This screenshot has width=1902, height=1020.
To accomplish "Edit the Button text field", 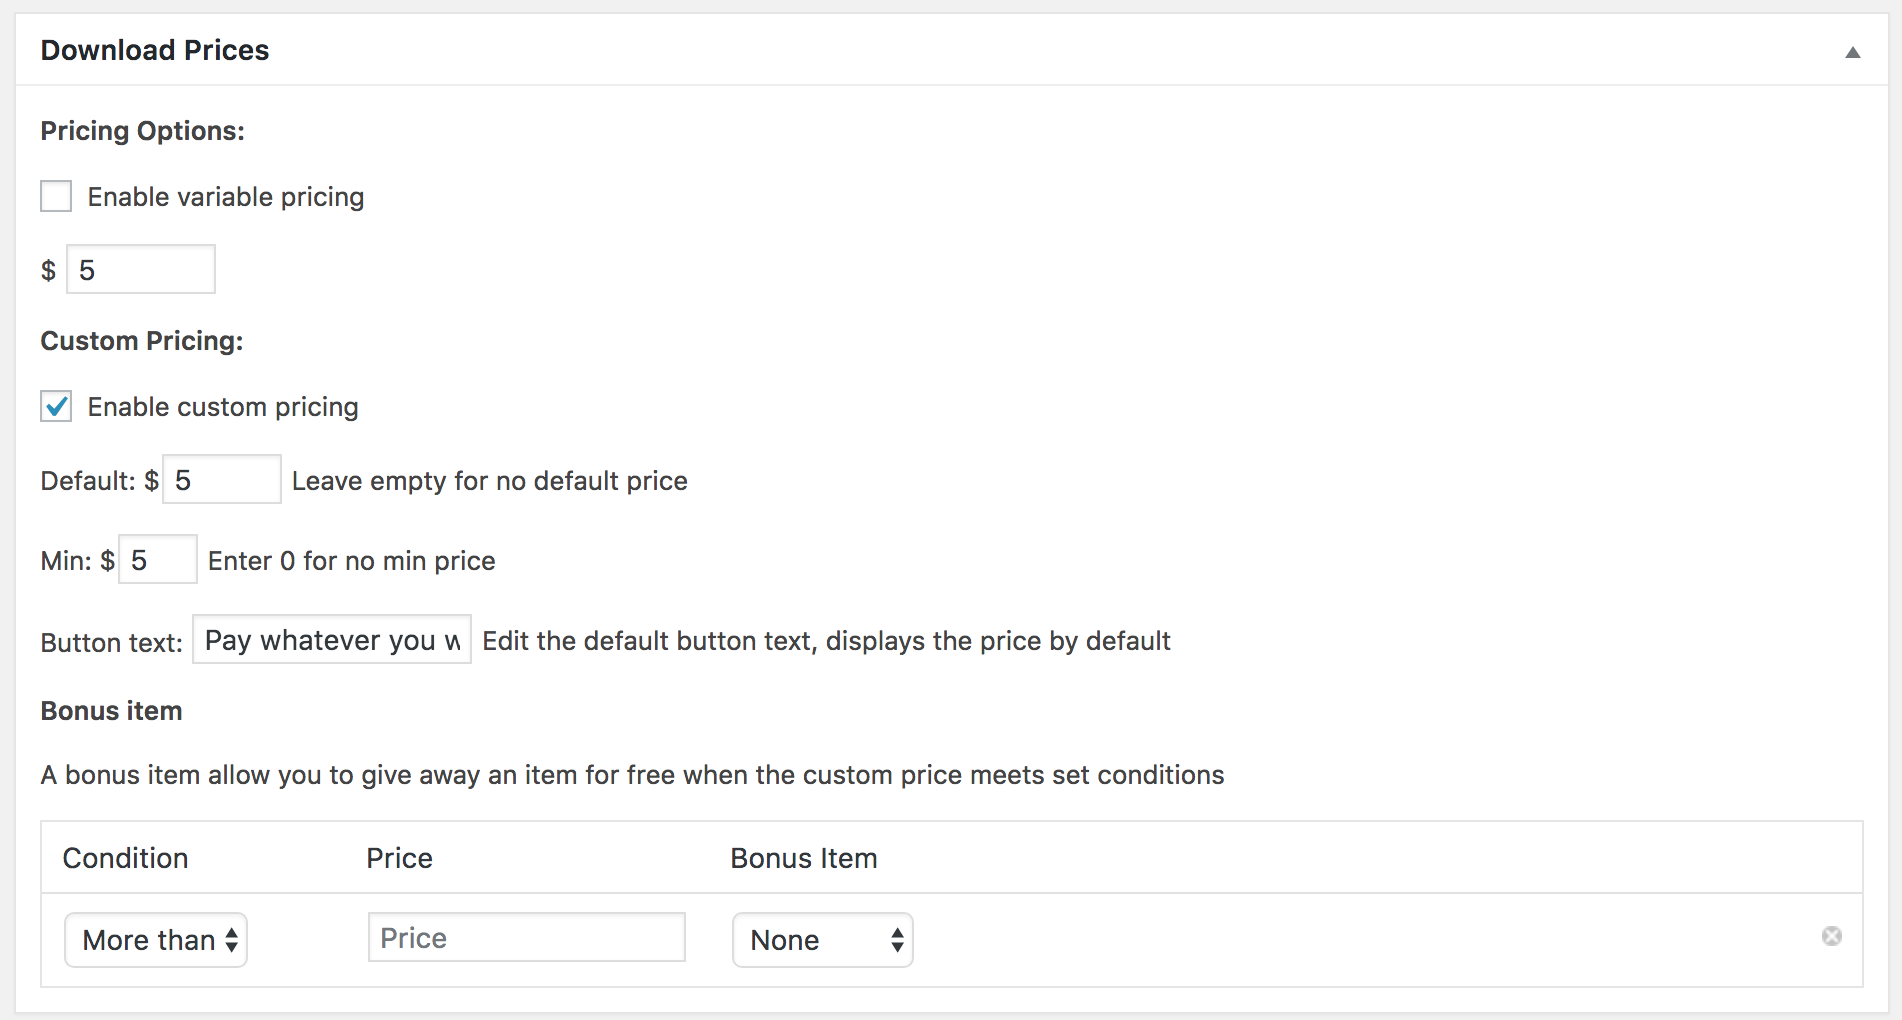I will tap(332, 640).
